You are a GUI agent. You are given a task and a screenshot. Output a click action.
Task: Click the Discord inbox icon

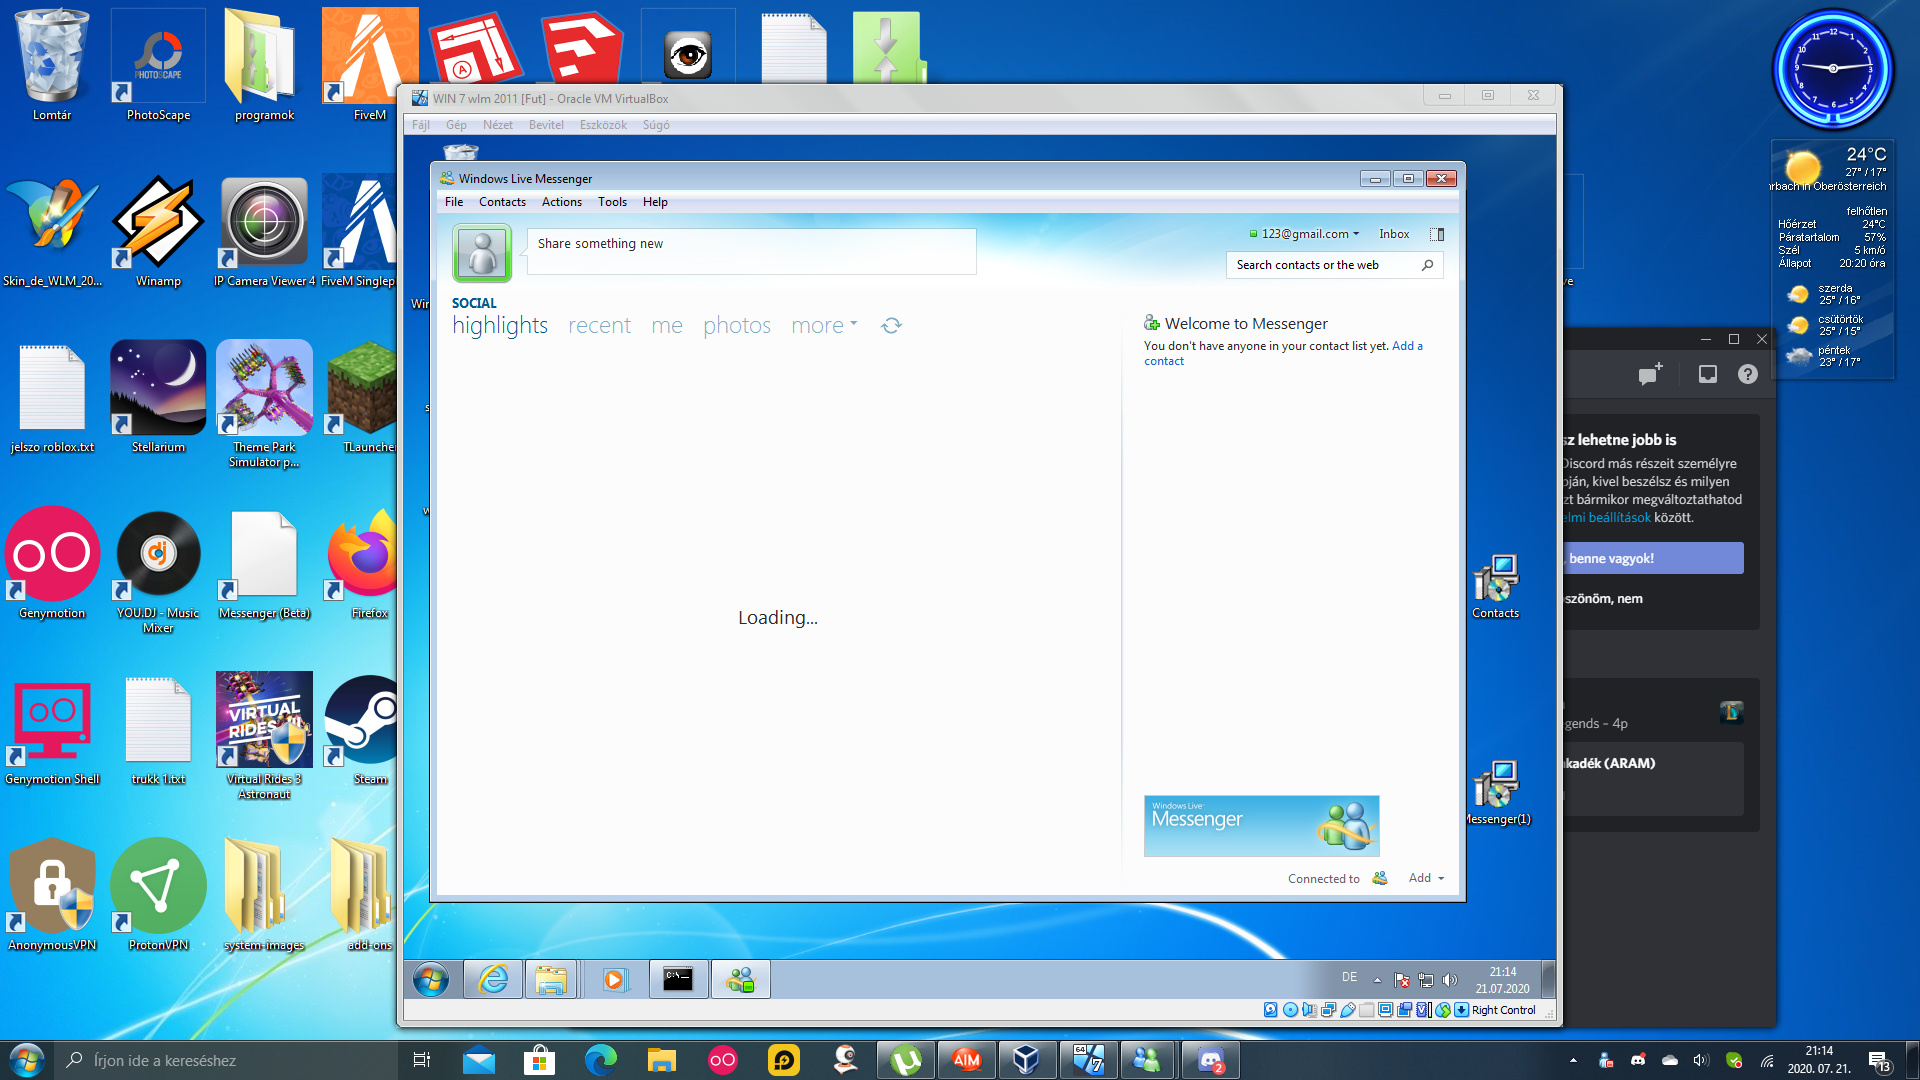click(x=1708, y=374)
